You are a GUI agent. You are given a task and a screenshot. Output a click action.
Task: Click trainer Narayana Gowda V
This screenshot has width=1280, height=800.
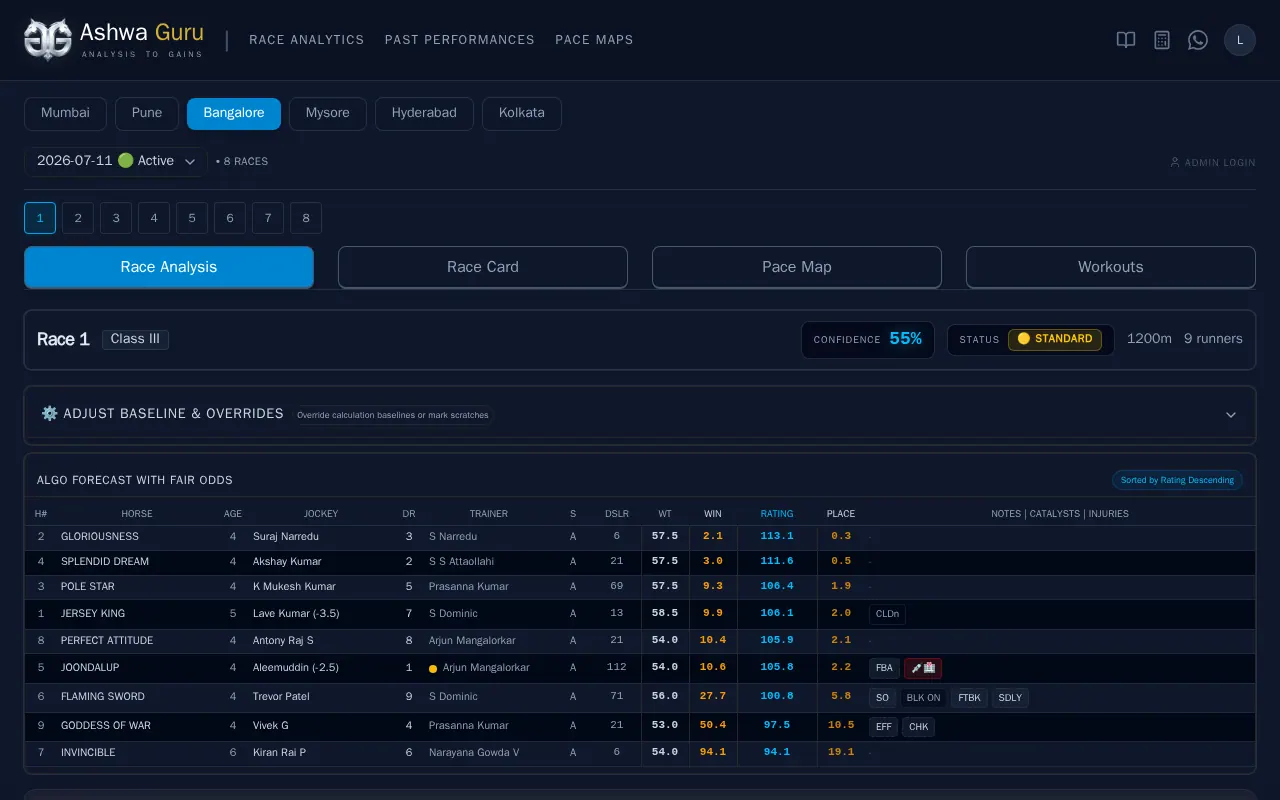tap(474, 753)
